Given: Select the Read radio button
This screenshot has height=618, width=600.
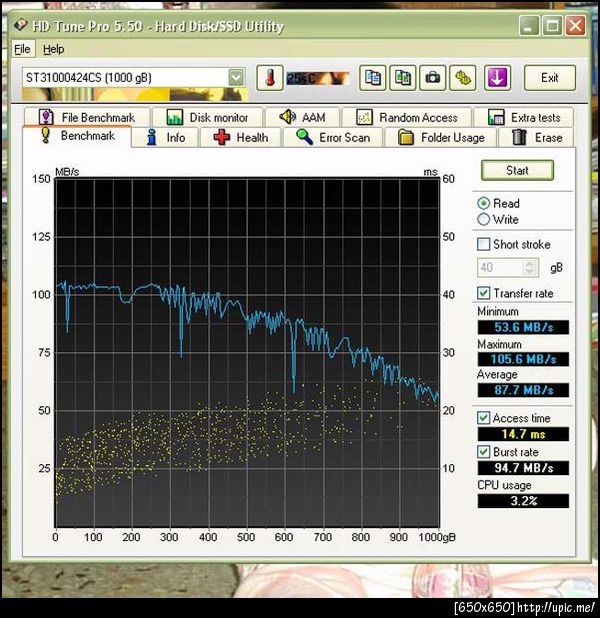Looking at the screenshot, I should coord(483,203).
